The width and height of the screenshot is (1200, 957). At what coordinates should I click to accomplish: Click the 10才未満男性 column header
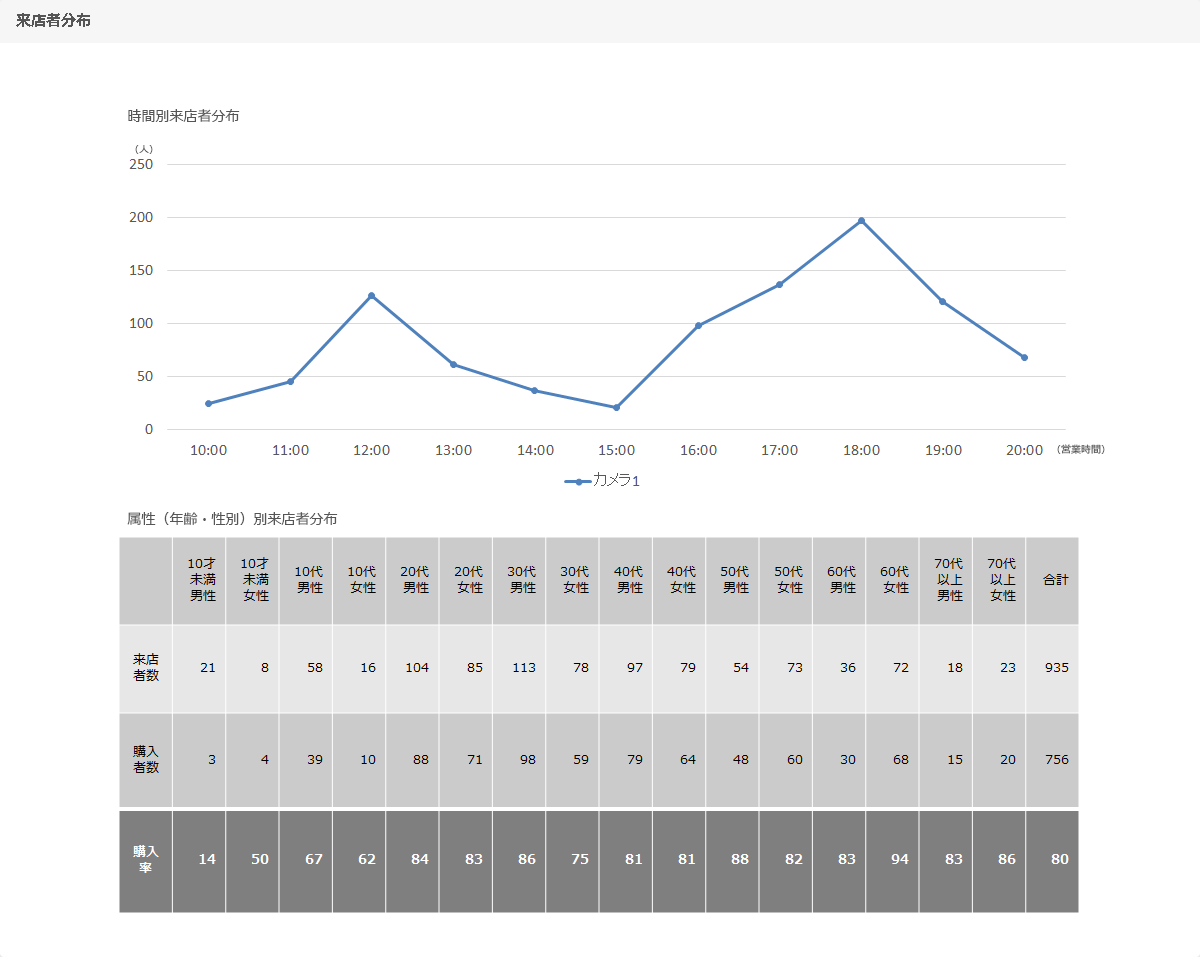202,581
